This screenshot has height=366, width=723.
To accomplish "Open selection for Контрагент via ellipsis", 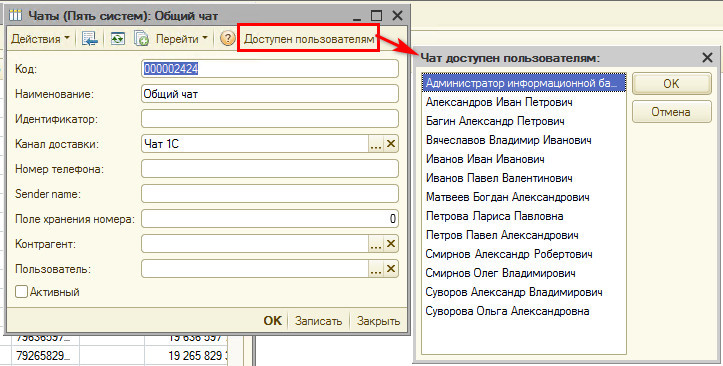I will [375, 244].
